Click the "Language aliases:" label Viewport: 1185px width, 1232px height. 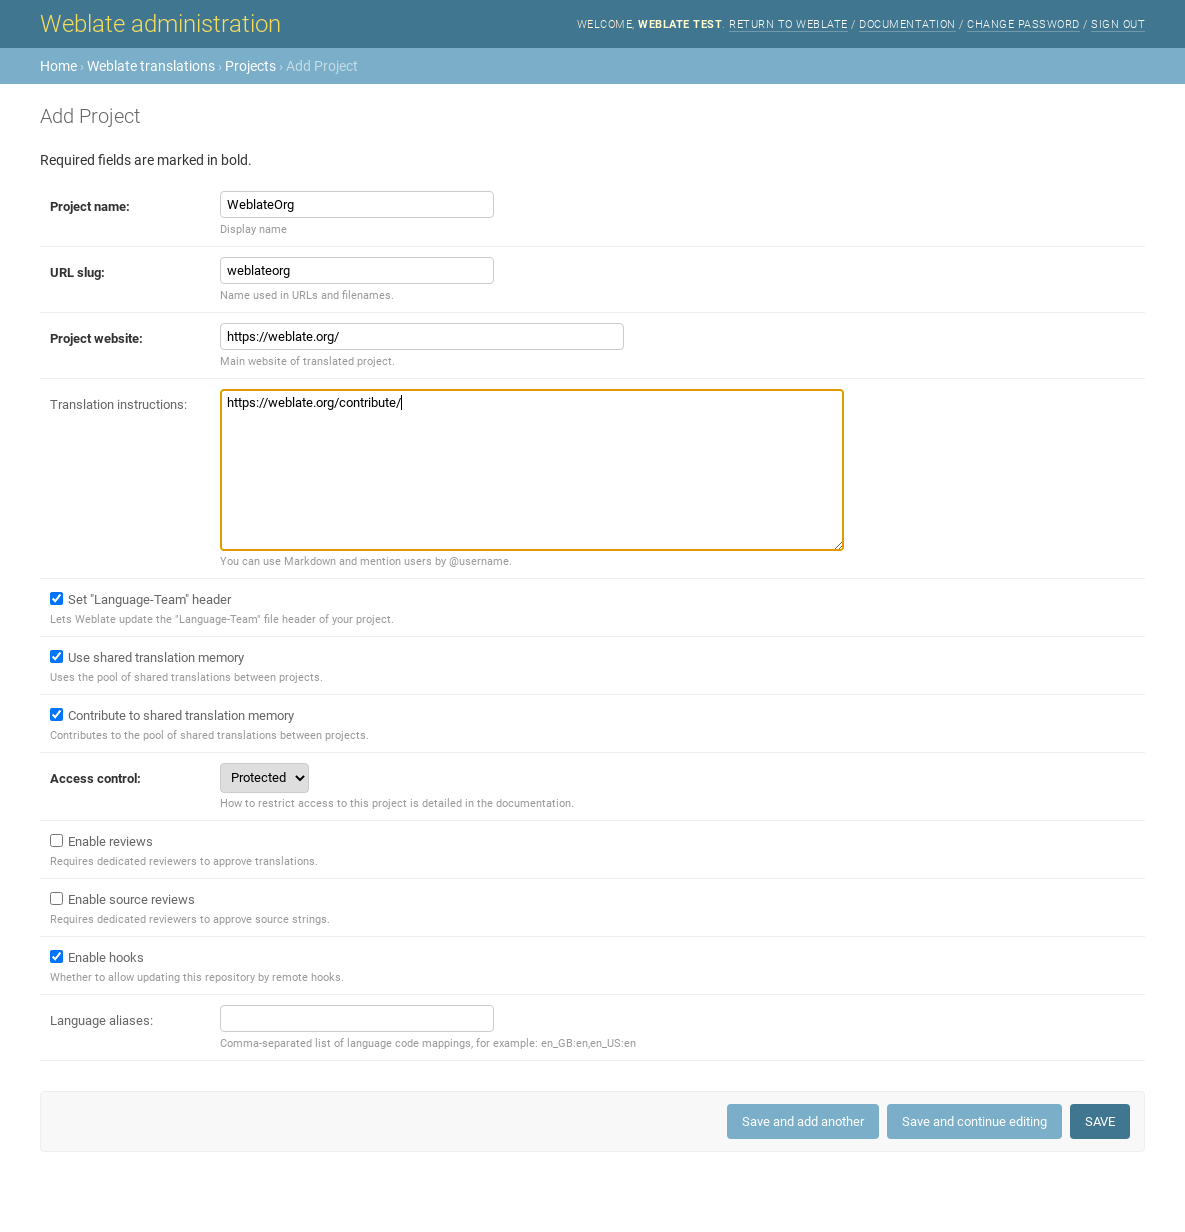coord(101,1021)
